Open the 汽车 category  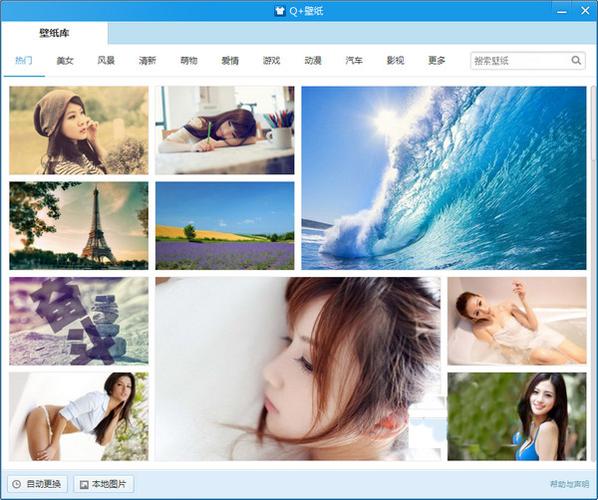click(x=354, y=60)
